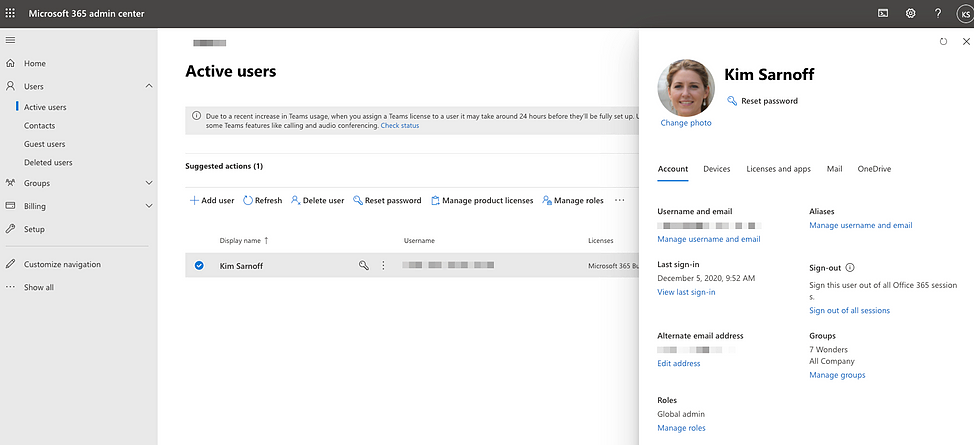This screenshot has width=974, height=445.
Task: Switch to Licenses and apps tab
Action: coord(778,169)
